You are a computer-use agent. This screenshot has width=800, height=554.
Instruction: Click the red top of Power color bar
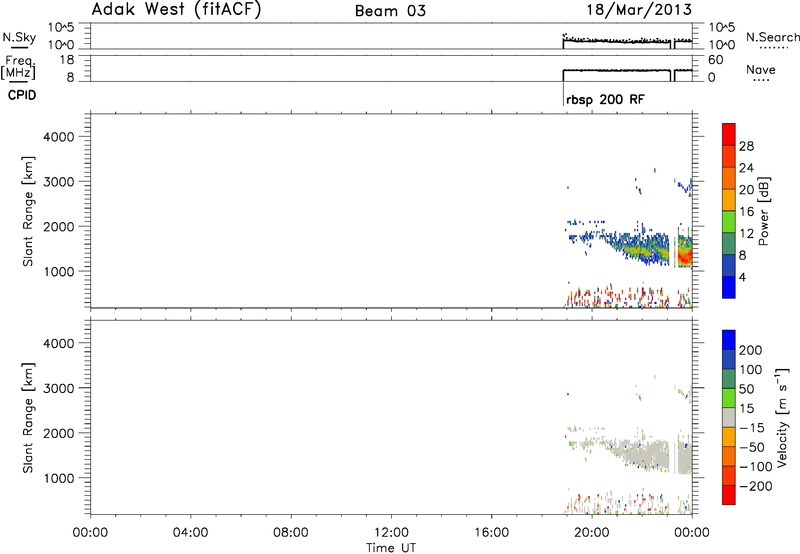pyautogui.click(x=729, y=134)
